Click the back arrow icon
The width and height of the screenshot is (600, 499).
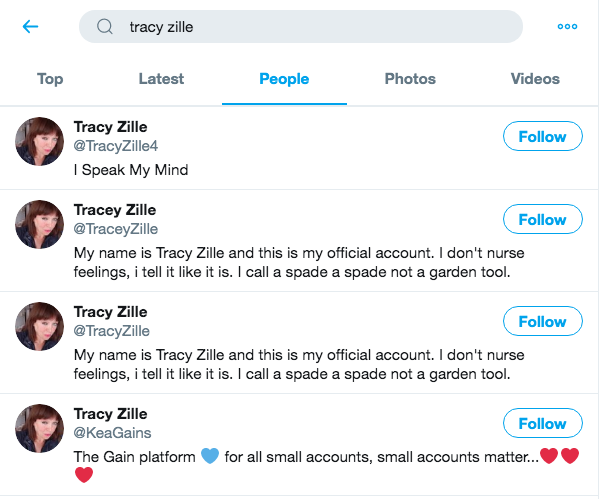click(30, 27)
